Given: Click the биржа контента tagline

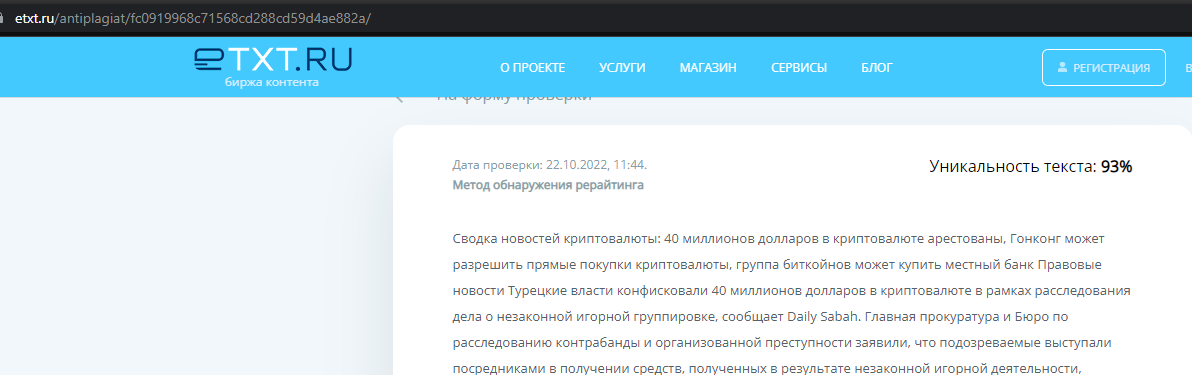Looking at the screenshot, I should [272, 82].
